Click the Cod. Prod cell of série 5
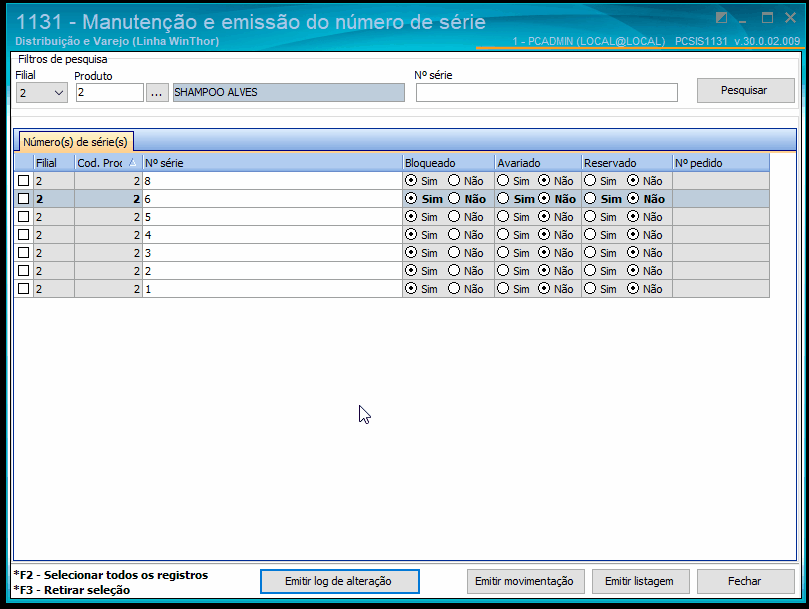This screenshot has width=809, height=609. click(108, 217)
